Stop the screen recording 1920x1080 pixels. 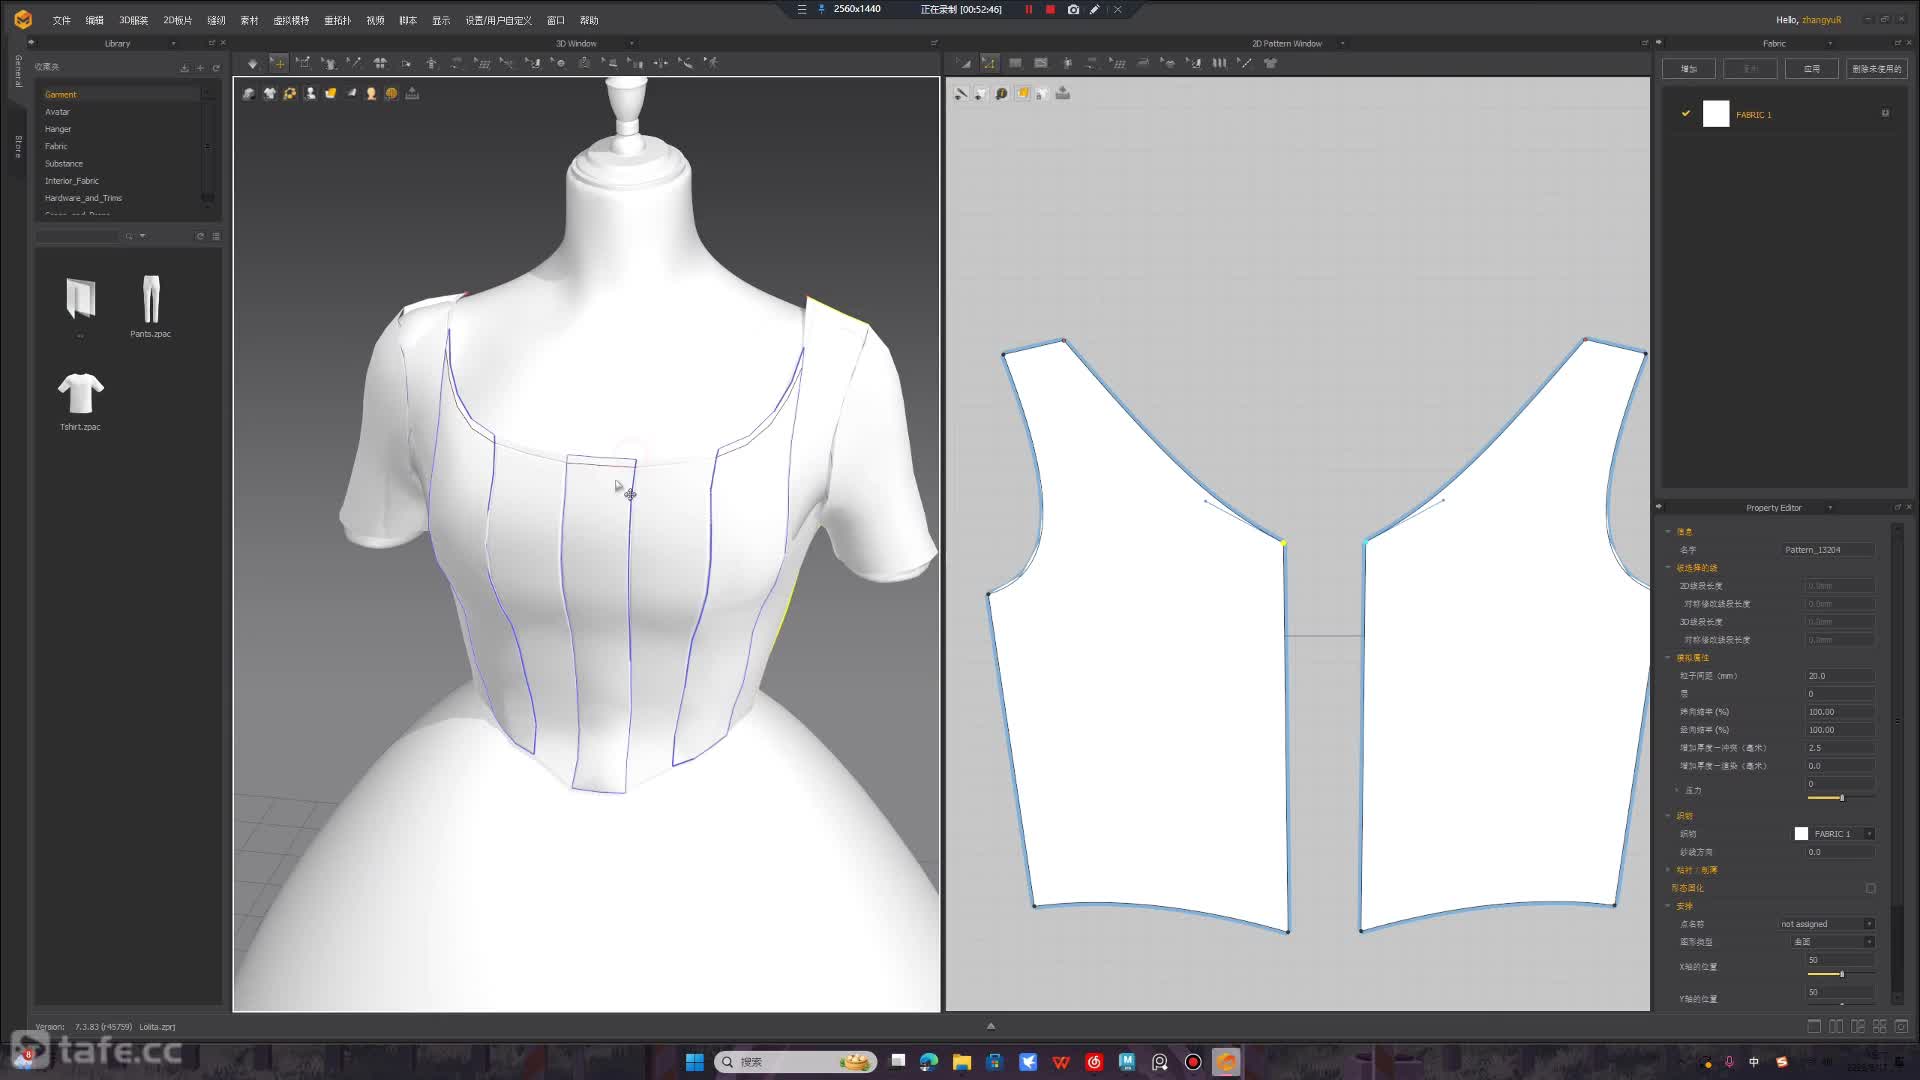1050,9
